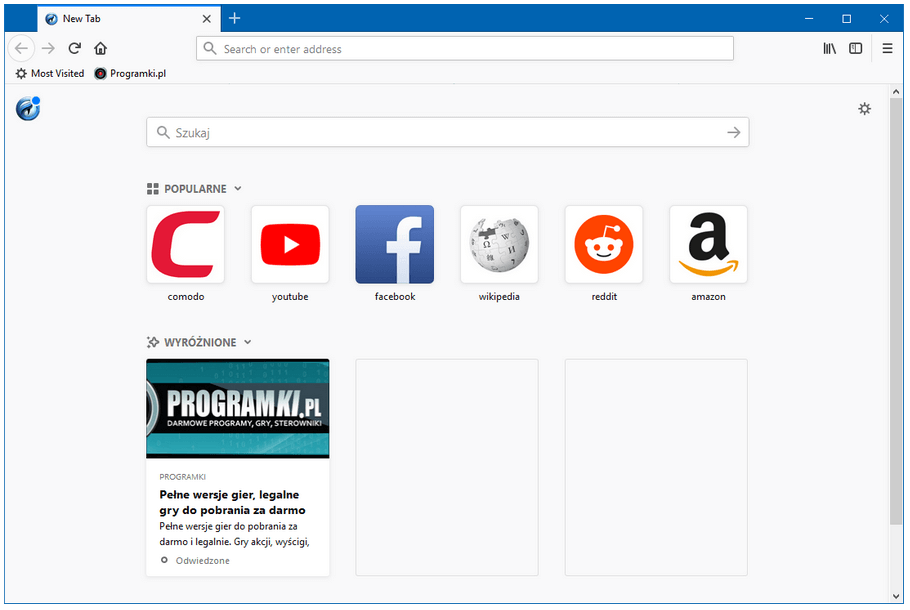910x610 pixels.
Task: Click the IceDragon logo on the page
Action: [28, 109]
